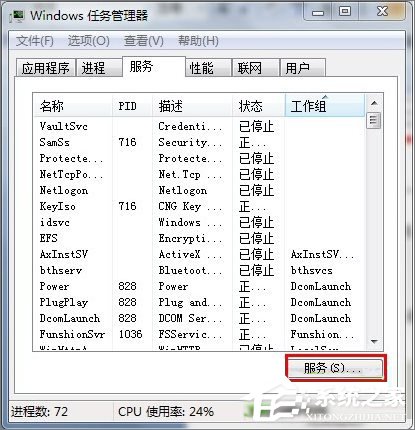Screen dimensions: 415x430
Task: Click the Credenti... description cell
Action: click(190, 126)
